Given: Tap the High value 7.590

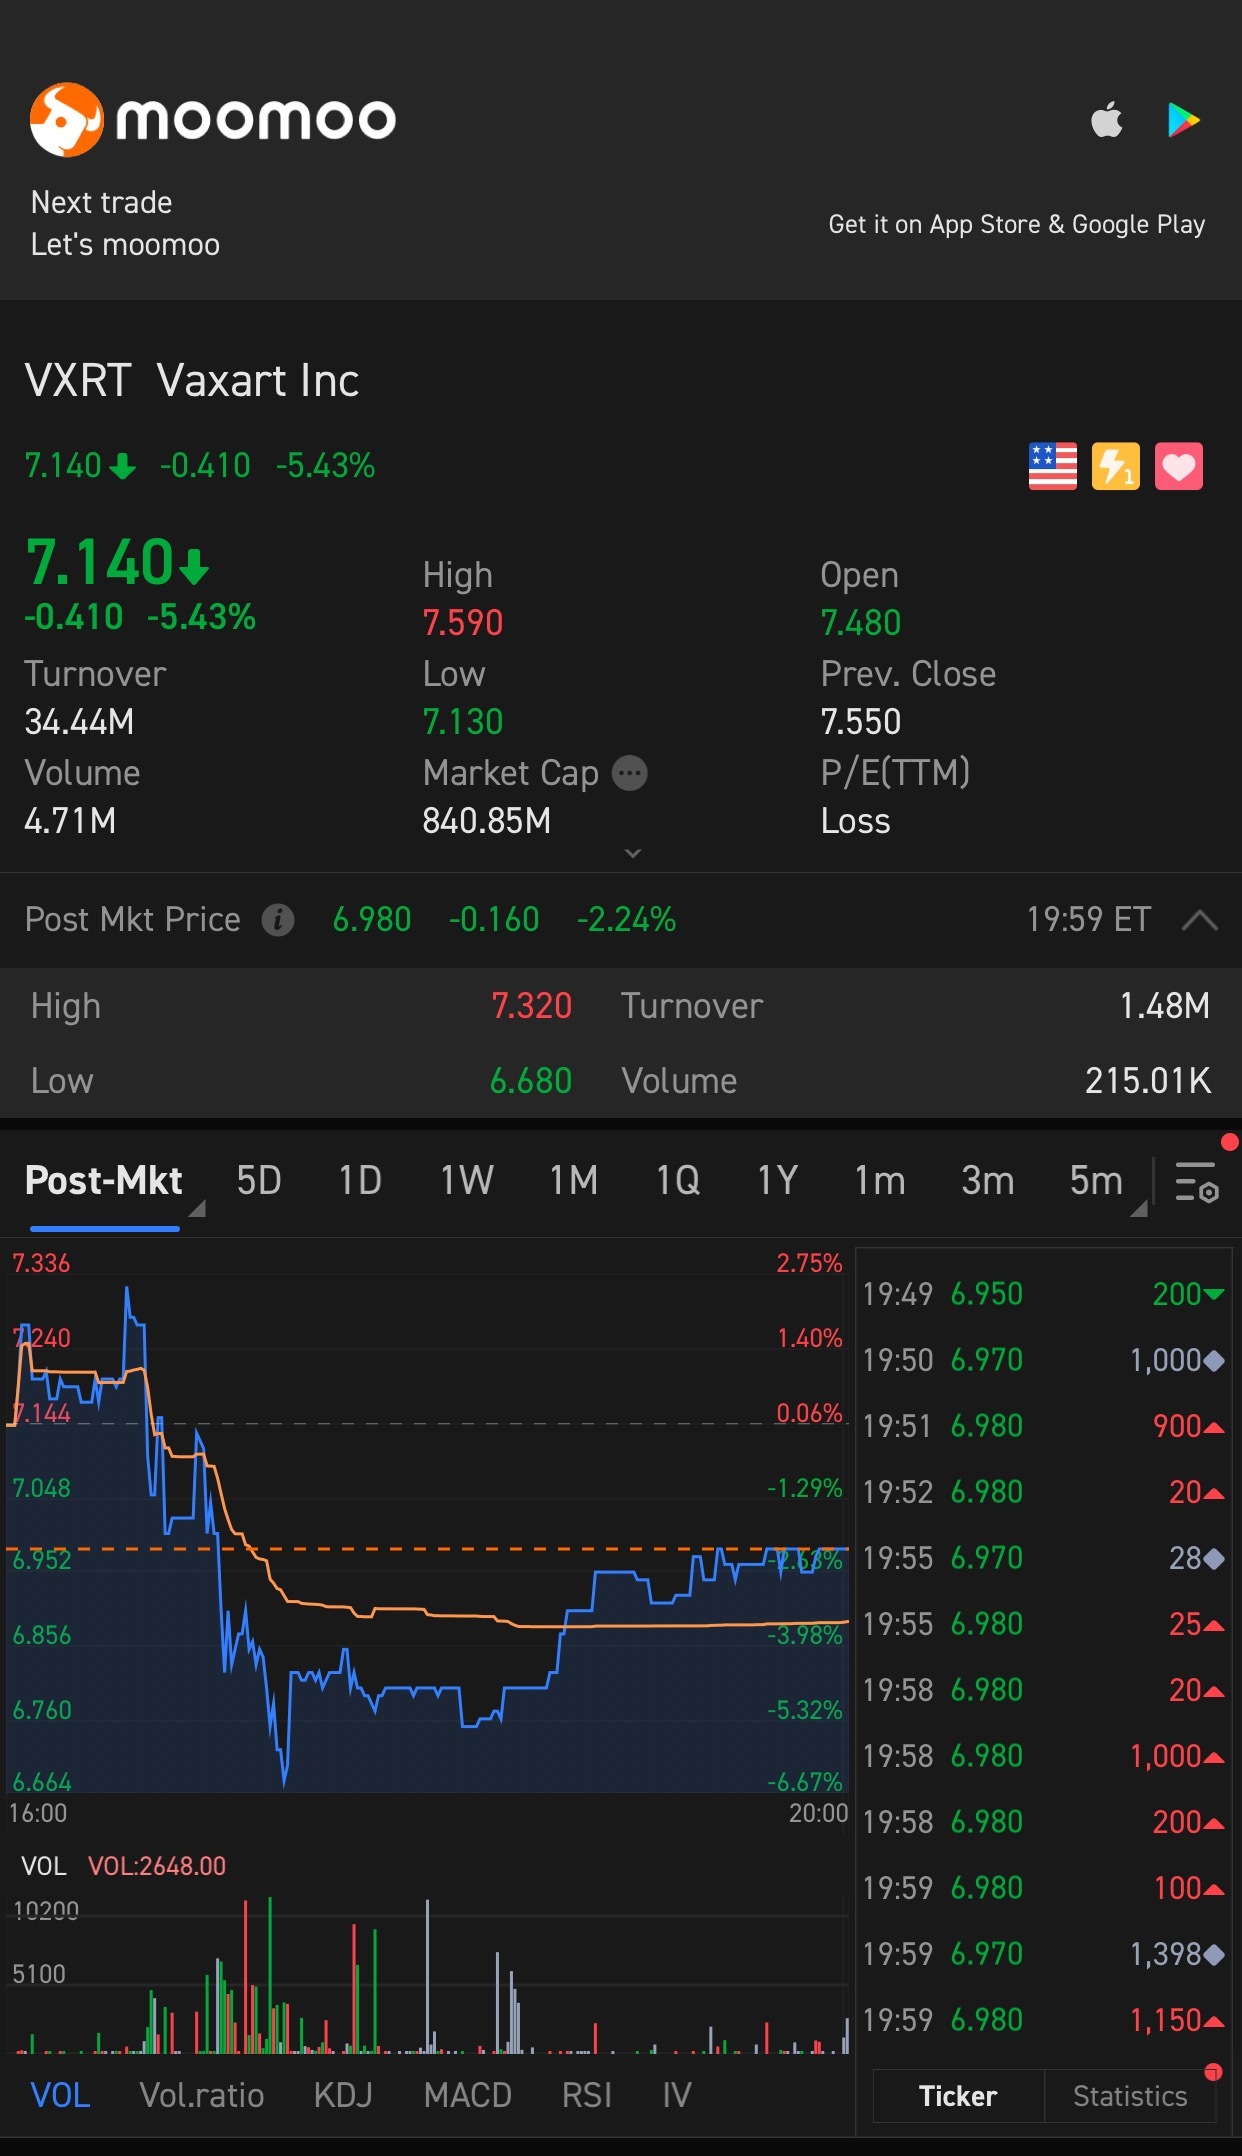Looking at the screenshot, I should [x=462, y=622].
